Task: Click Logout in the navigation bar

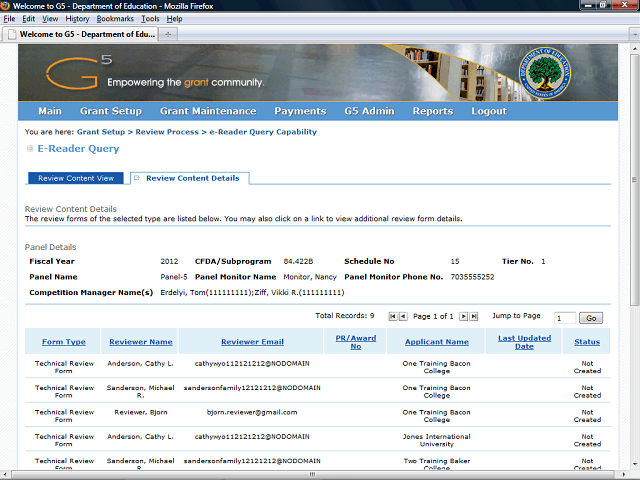Action: click(489, 111)
